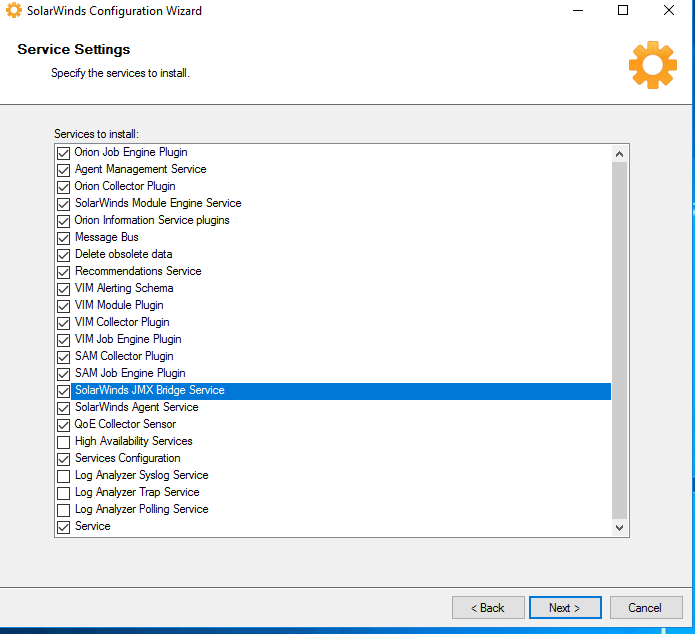This screenshot has width=695, height=634.
Task: Toggle VIM Module Plugin checkbox
Action: pos(63,306)
